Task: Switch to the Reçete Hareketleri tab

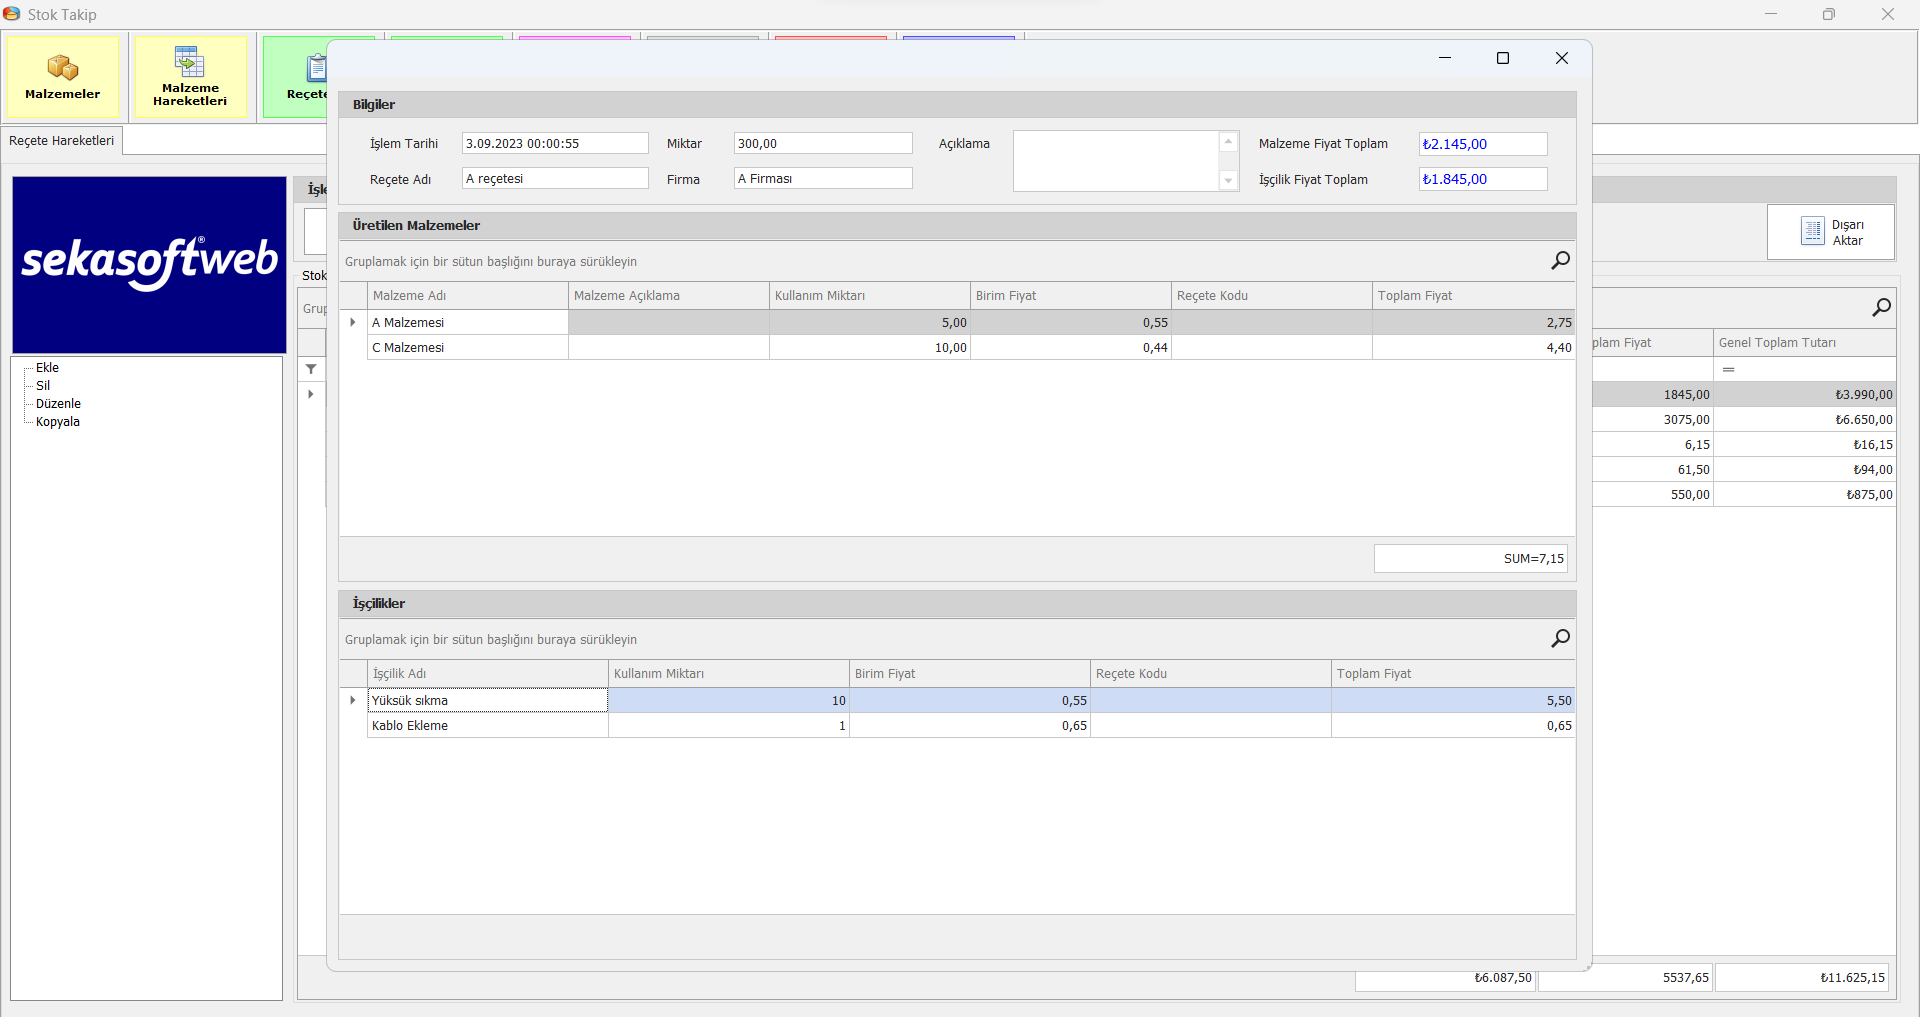Action: click(x=62, y=141)
